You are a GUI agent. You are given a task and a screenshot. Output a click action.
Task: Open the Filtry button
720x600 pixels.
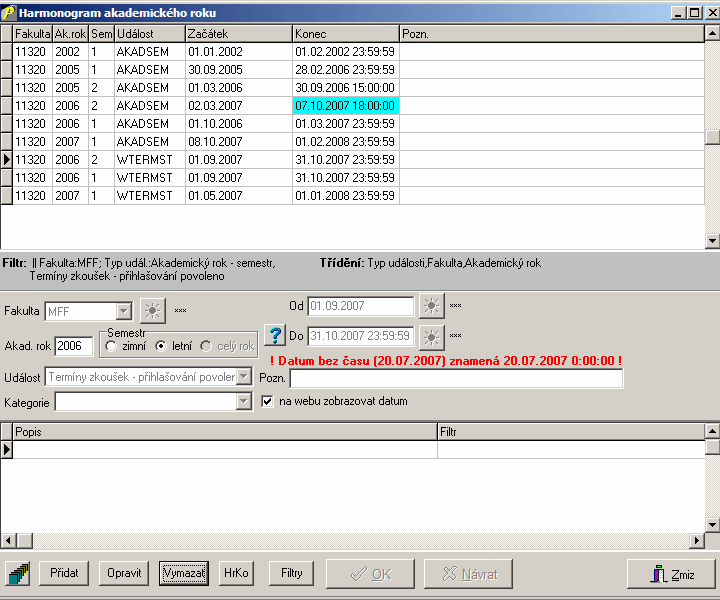coord(292,573)
